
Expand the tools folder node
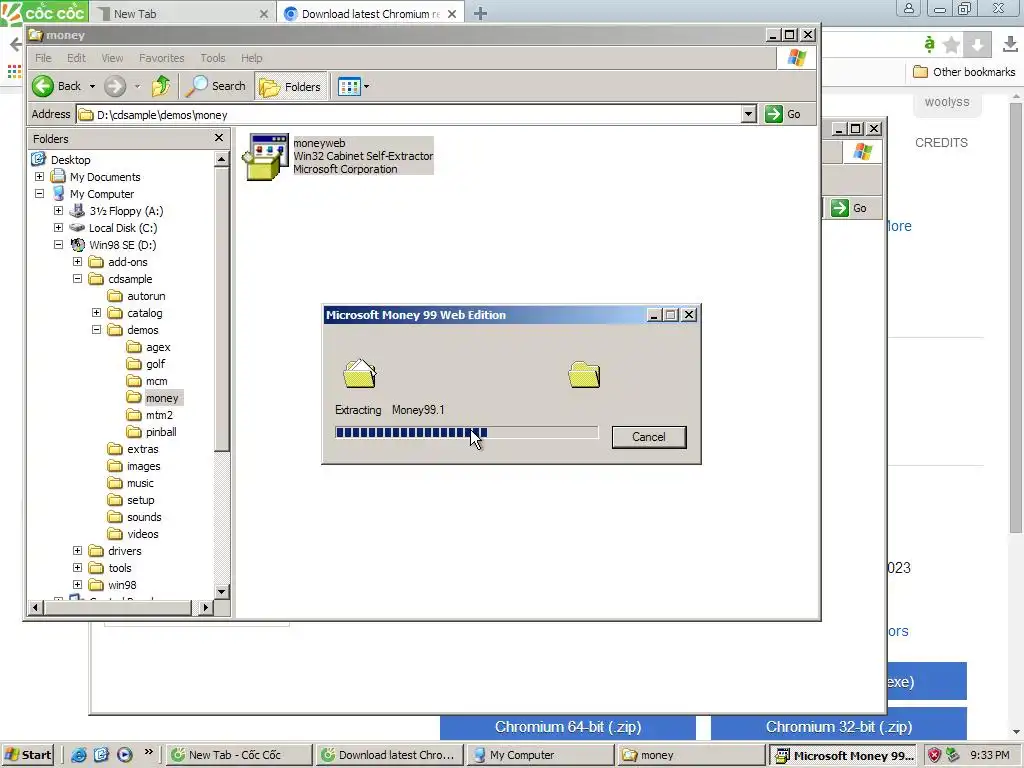[77, 568]
